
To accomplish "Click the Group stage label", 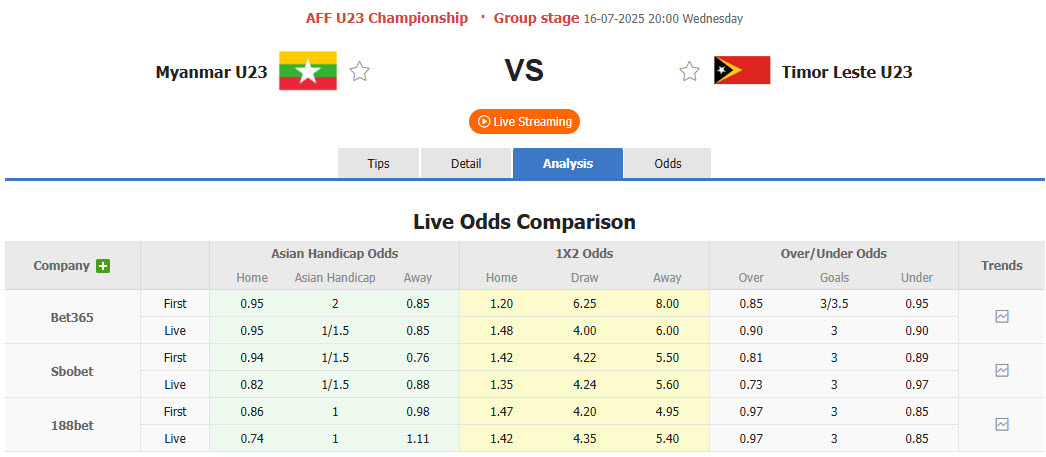I will coord(536,18).
